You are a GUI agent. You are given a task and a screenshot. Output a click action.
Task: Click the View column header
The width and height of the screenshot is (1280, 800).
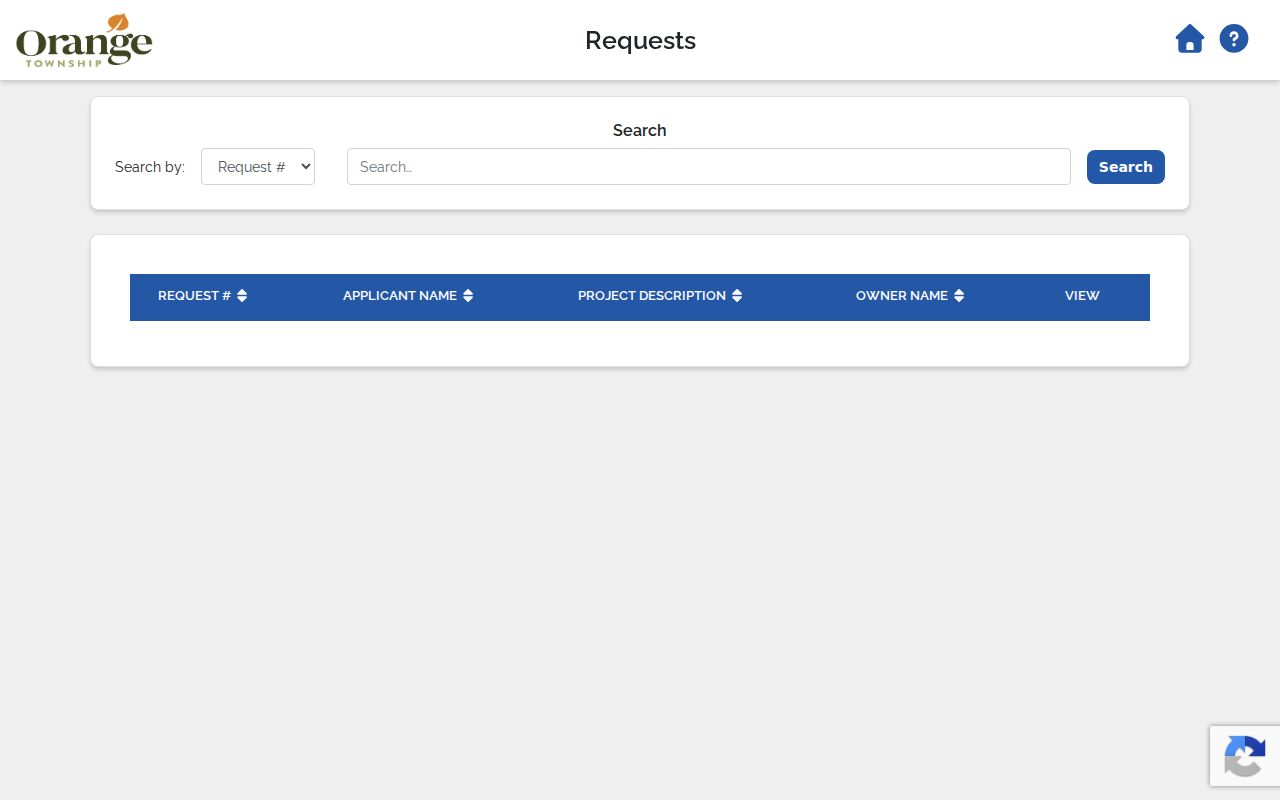coord(1082,296)
